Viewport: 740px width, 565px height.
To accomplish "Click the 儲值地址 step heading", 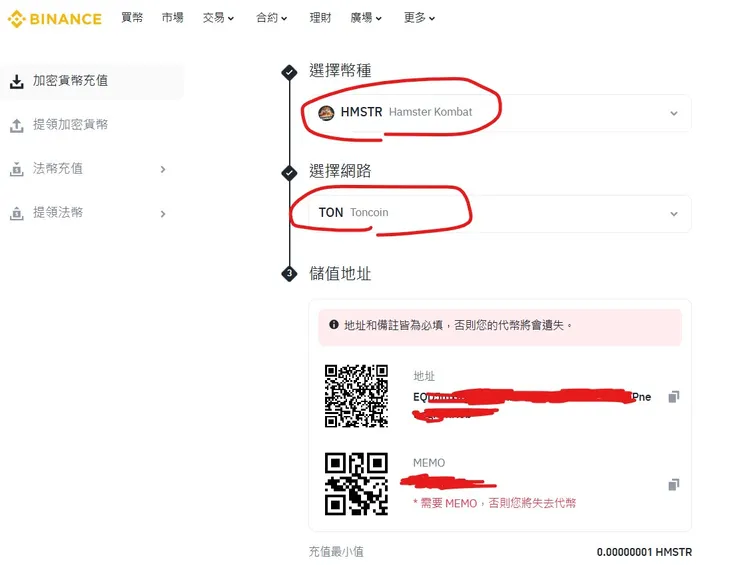I will click(x=340, y=273).
